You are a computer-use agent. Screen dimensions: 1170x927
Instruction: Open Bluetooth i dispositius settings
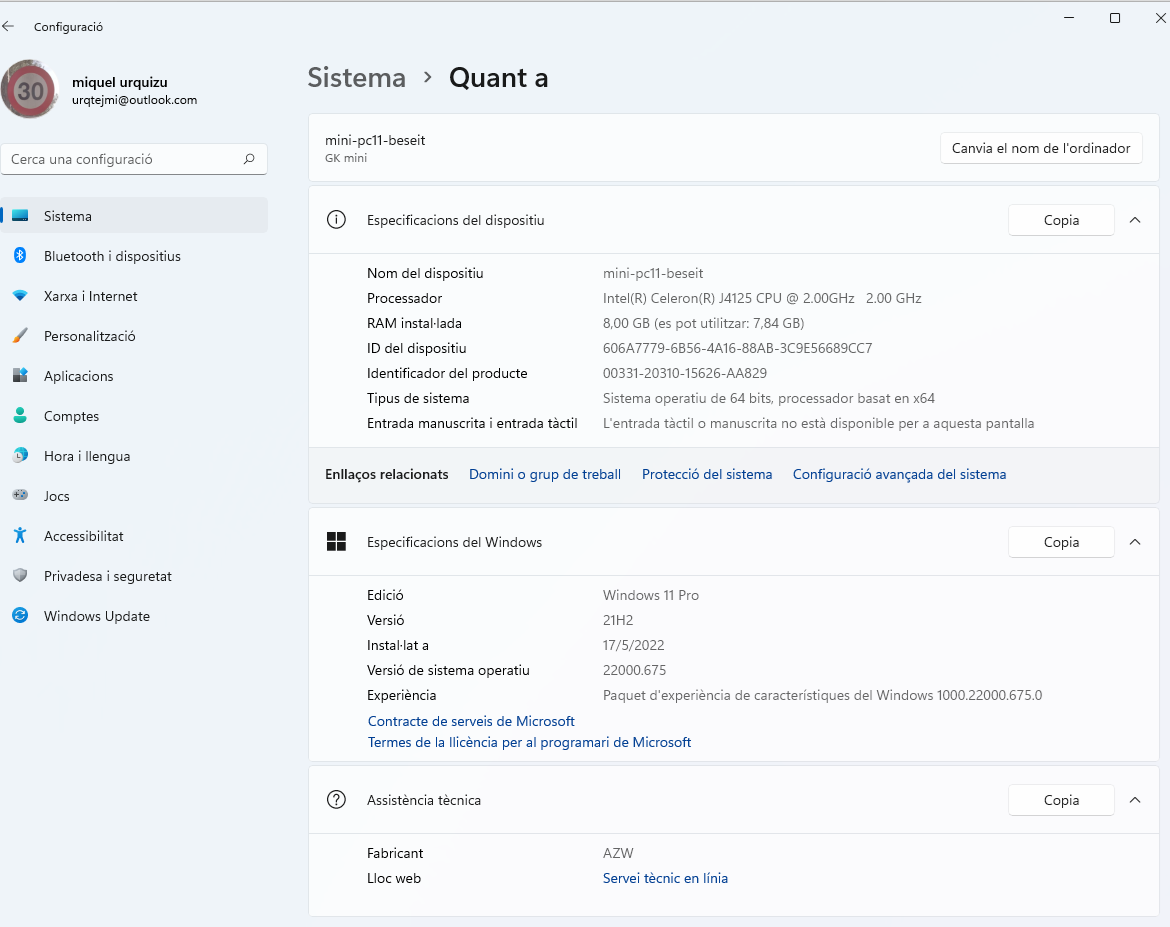pyautogui.click(x=134, y=256)
